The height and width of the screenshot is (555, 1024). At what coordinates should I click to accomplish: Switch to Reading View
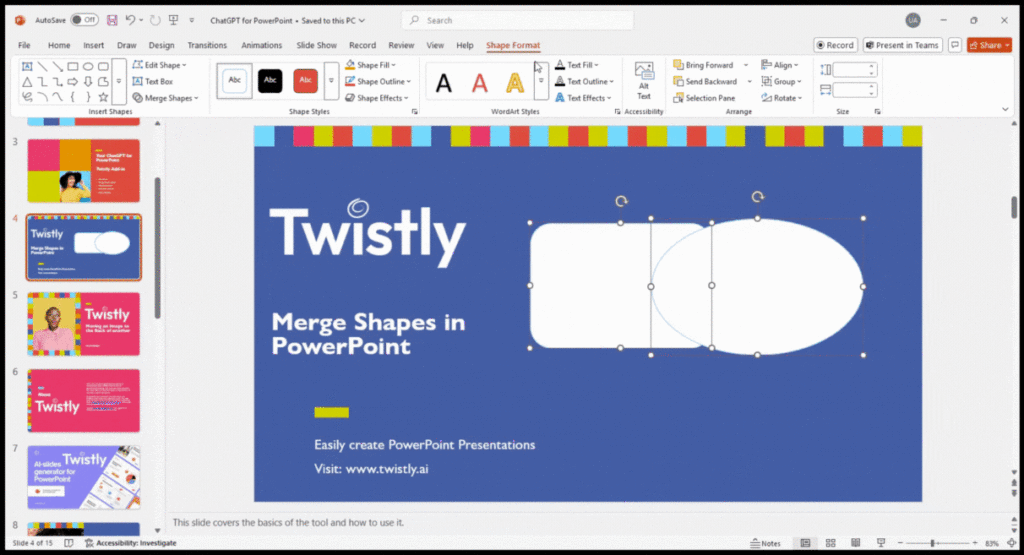point(856,543)
